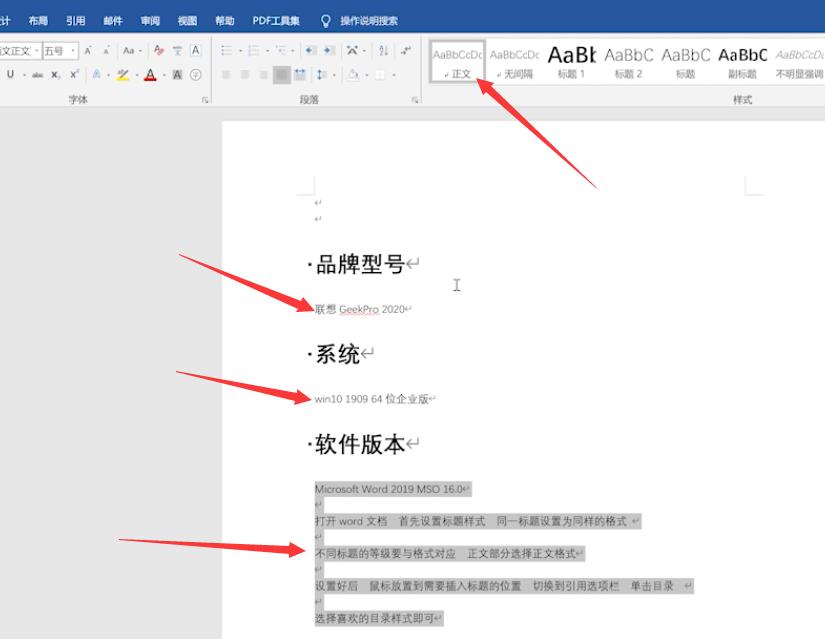Apply numbered list

pos(254,51)
